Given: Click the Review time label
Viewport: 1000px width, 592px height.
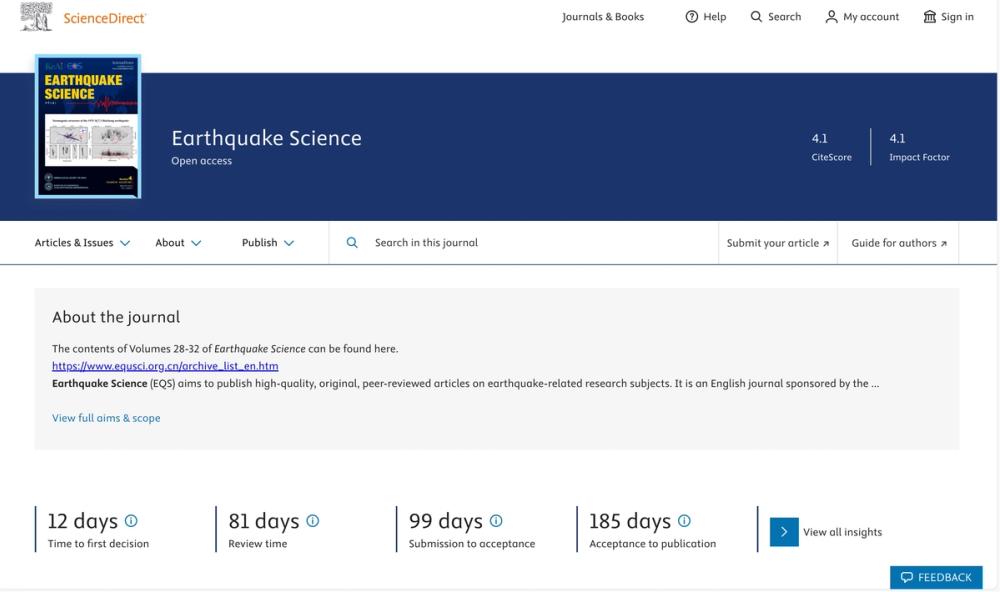Looking at the screenshot, I should click(258, 544).
